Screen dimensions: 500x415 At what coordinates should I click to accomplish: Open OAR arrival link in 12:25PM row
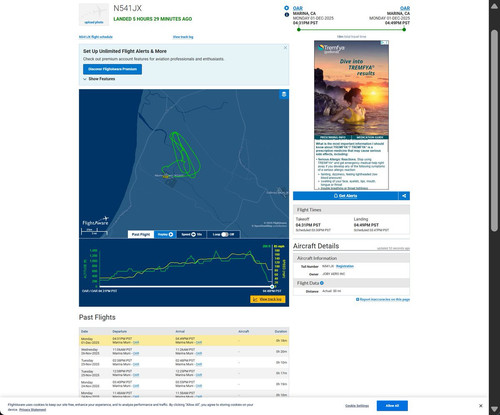point(199,375)
